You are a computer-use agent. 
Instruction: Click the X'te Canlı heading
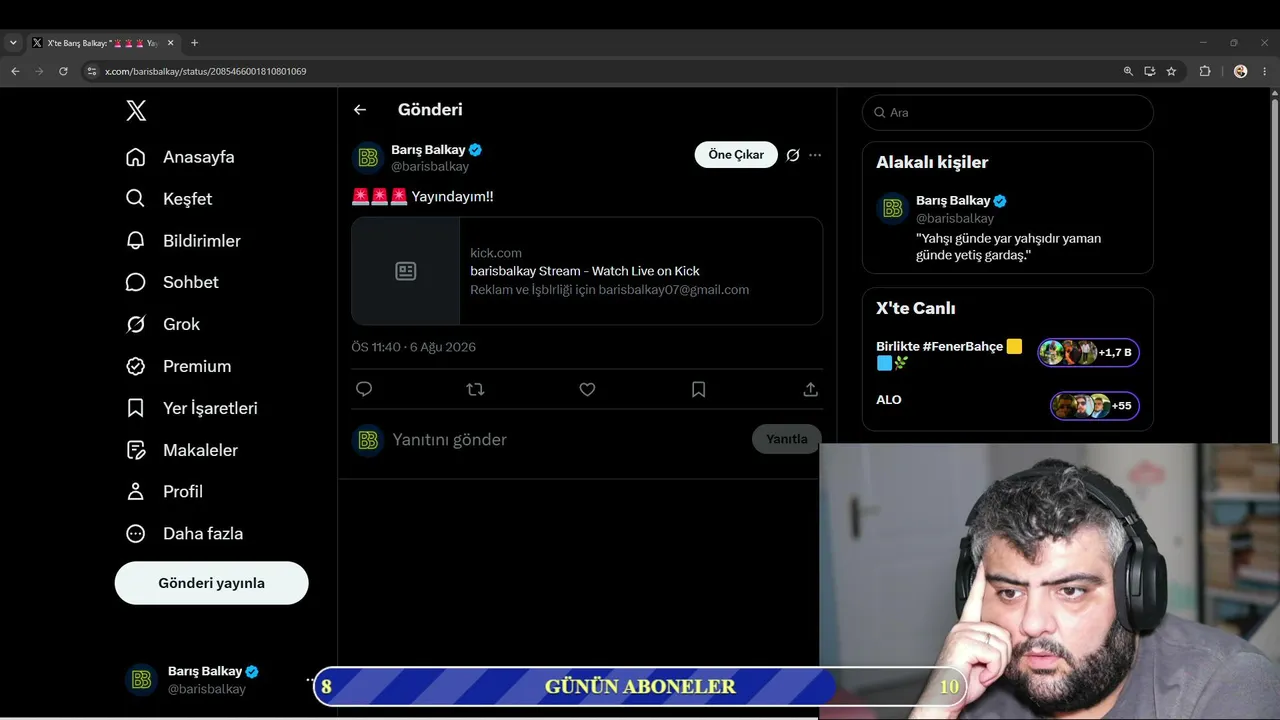[916, 308]
